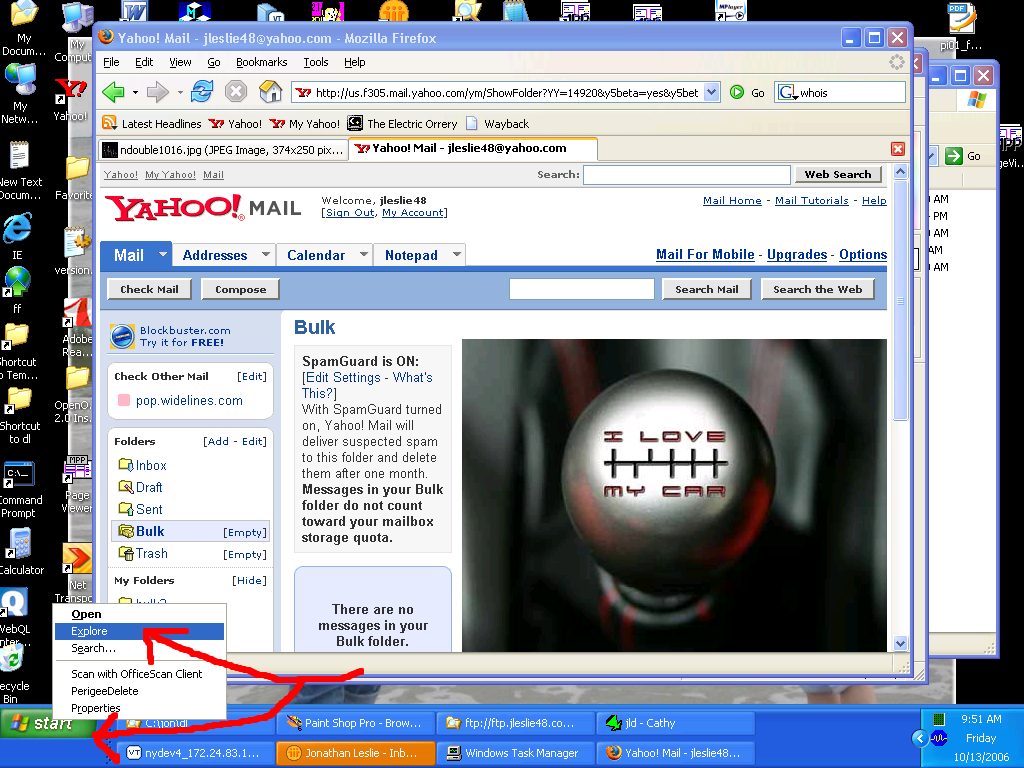Switch to the ndouble1016.jpg tab

[223, 149]
